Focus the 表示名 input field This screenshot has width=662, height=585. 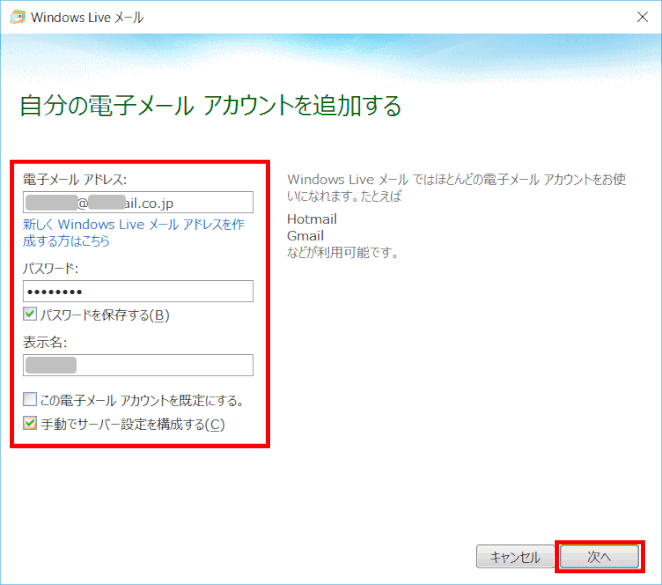[x=138, y=365]
